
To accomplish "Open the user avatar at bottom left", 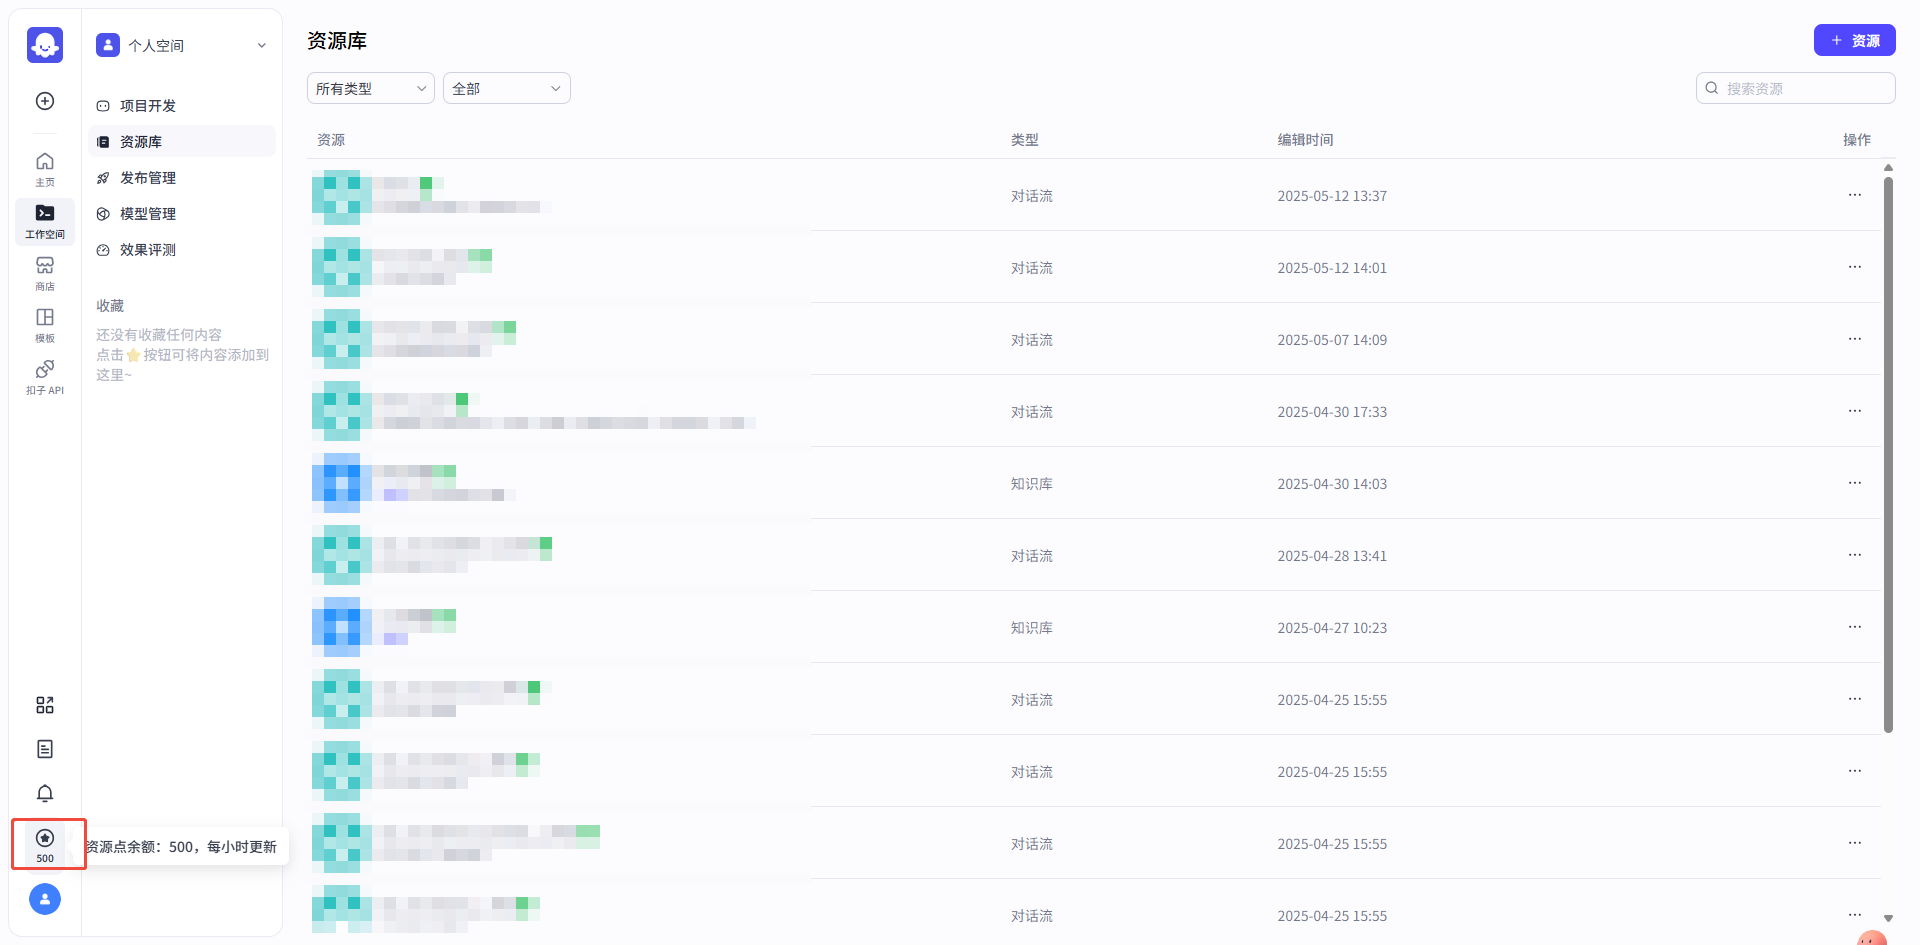I will click(x=45, y=899).
